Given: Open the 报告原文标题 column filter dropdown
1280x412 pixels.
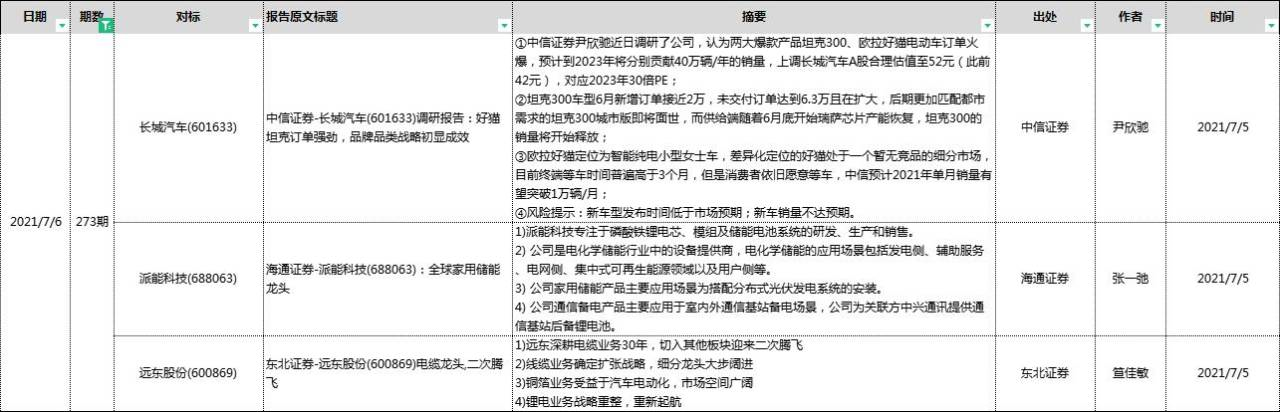Looking at the screenshot, I should (x=504, y=26).
